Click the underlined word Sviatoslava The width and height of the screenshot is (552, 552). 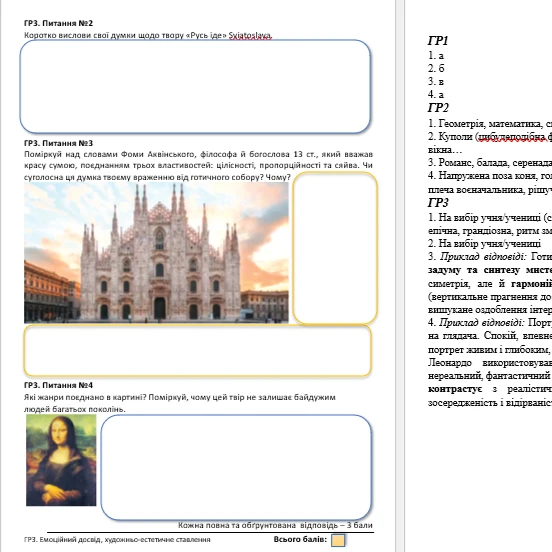click(250, 35)
